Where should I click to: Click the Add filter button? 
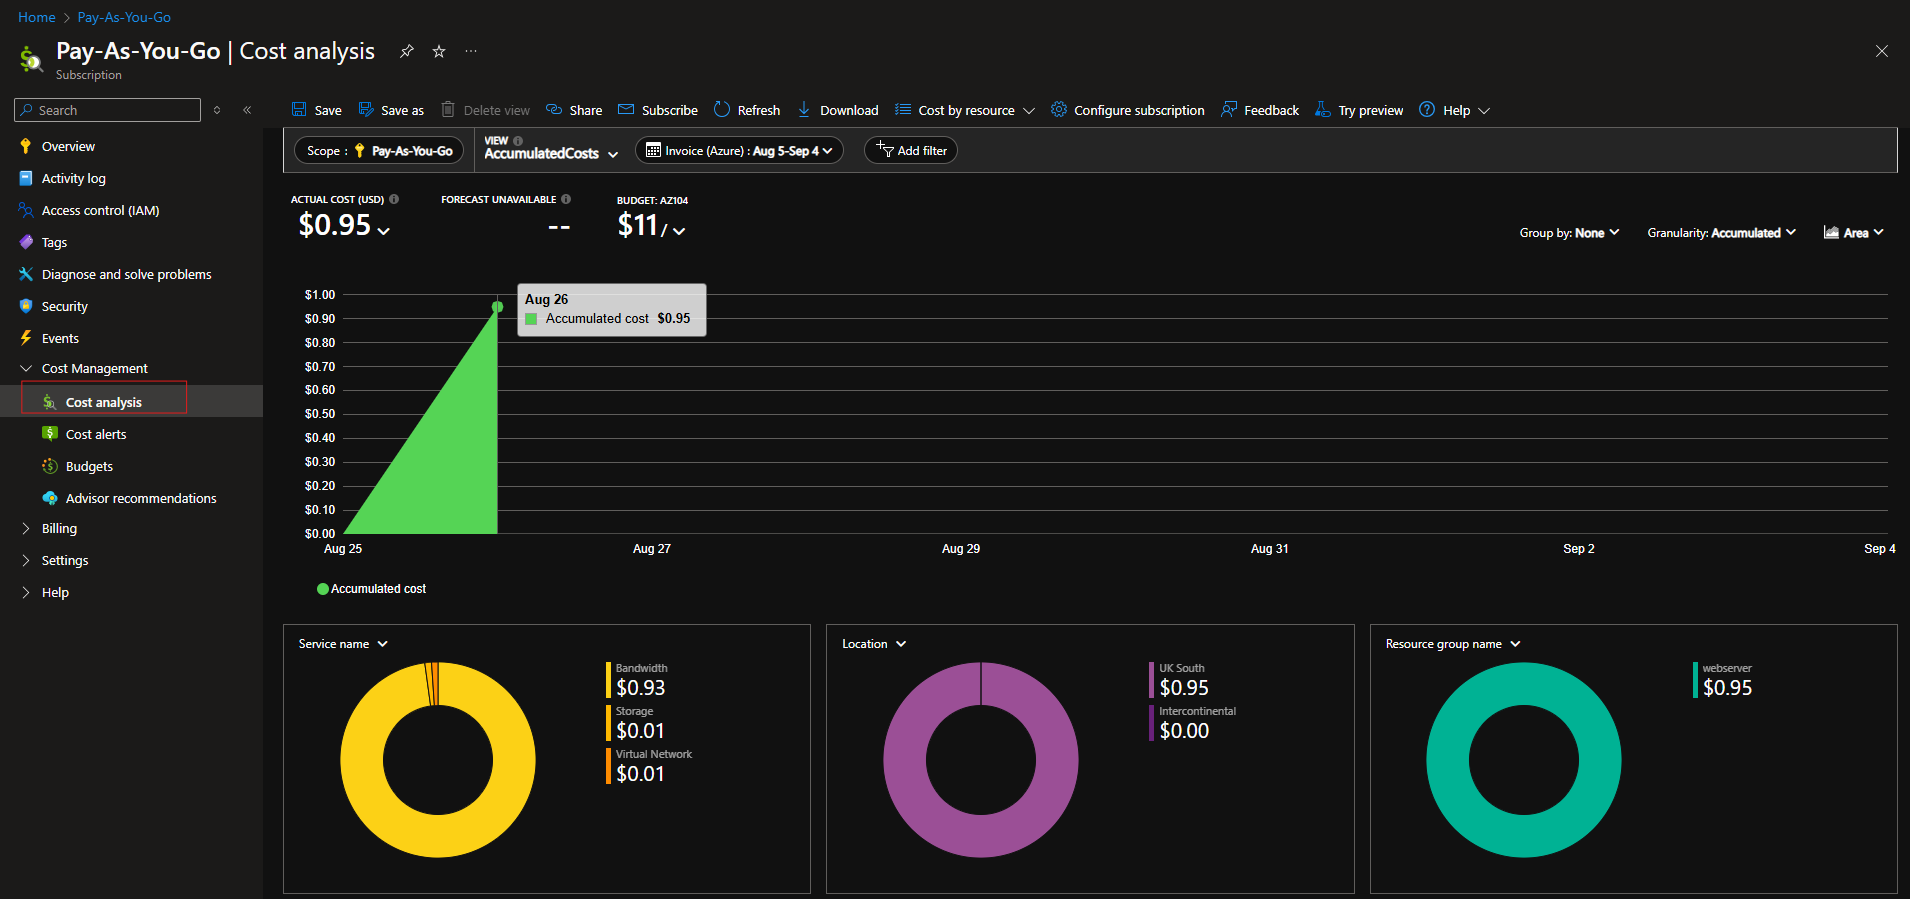(911, 151)
